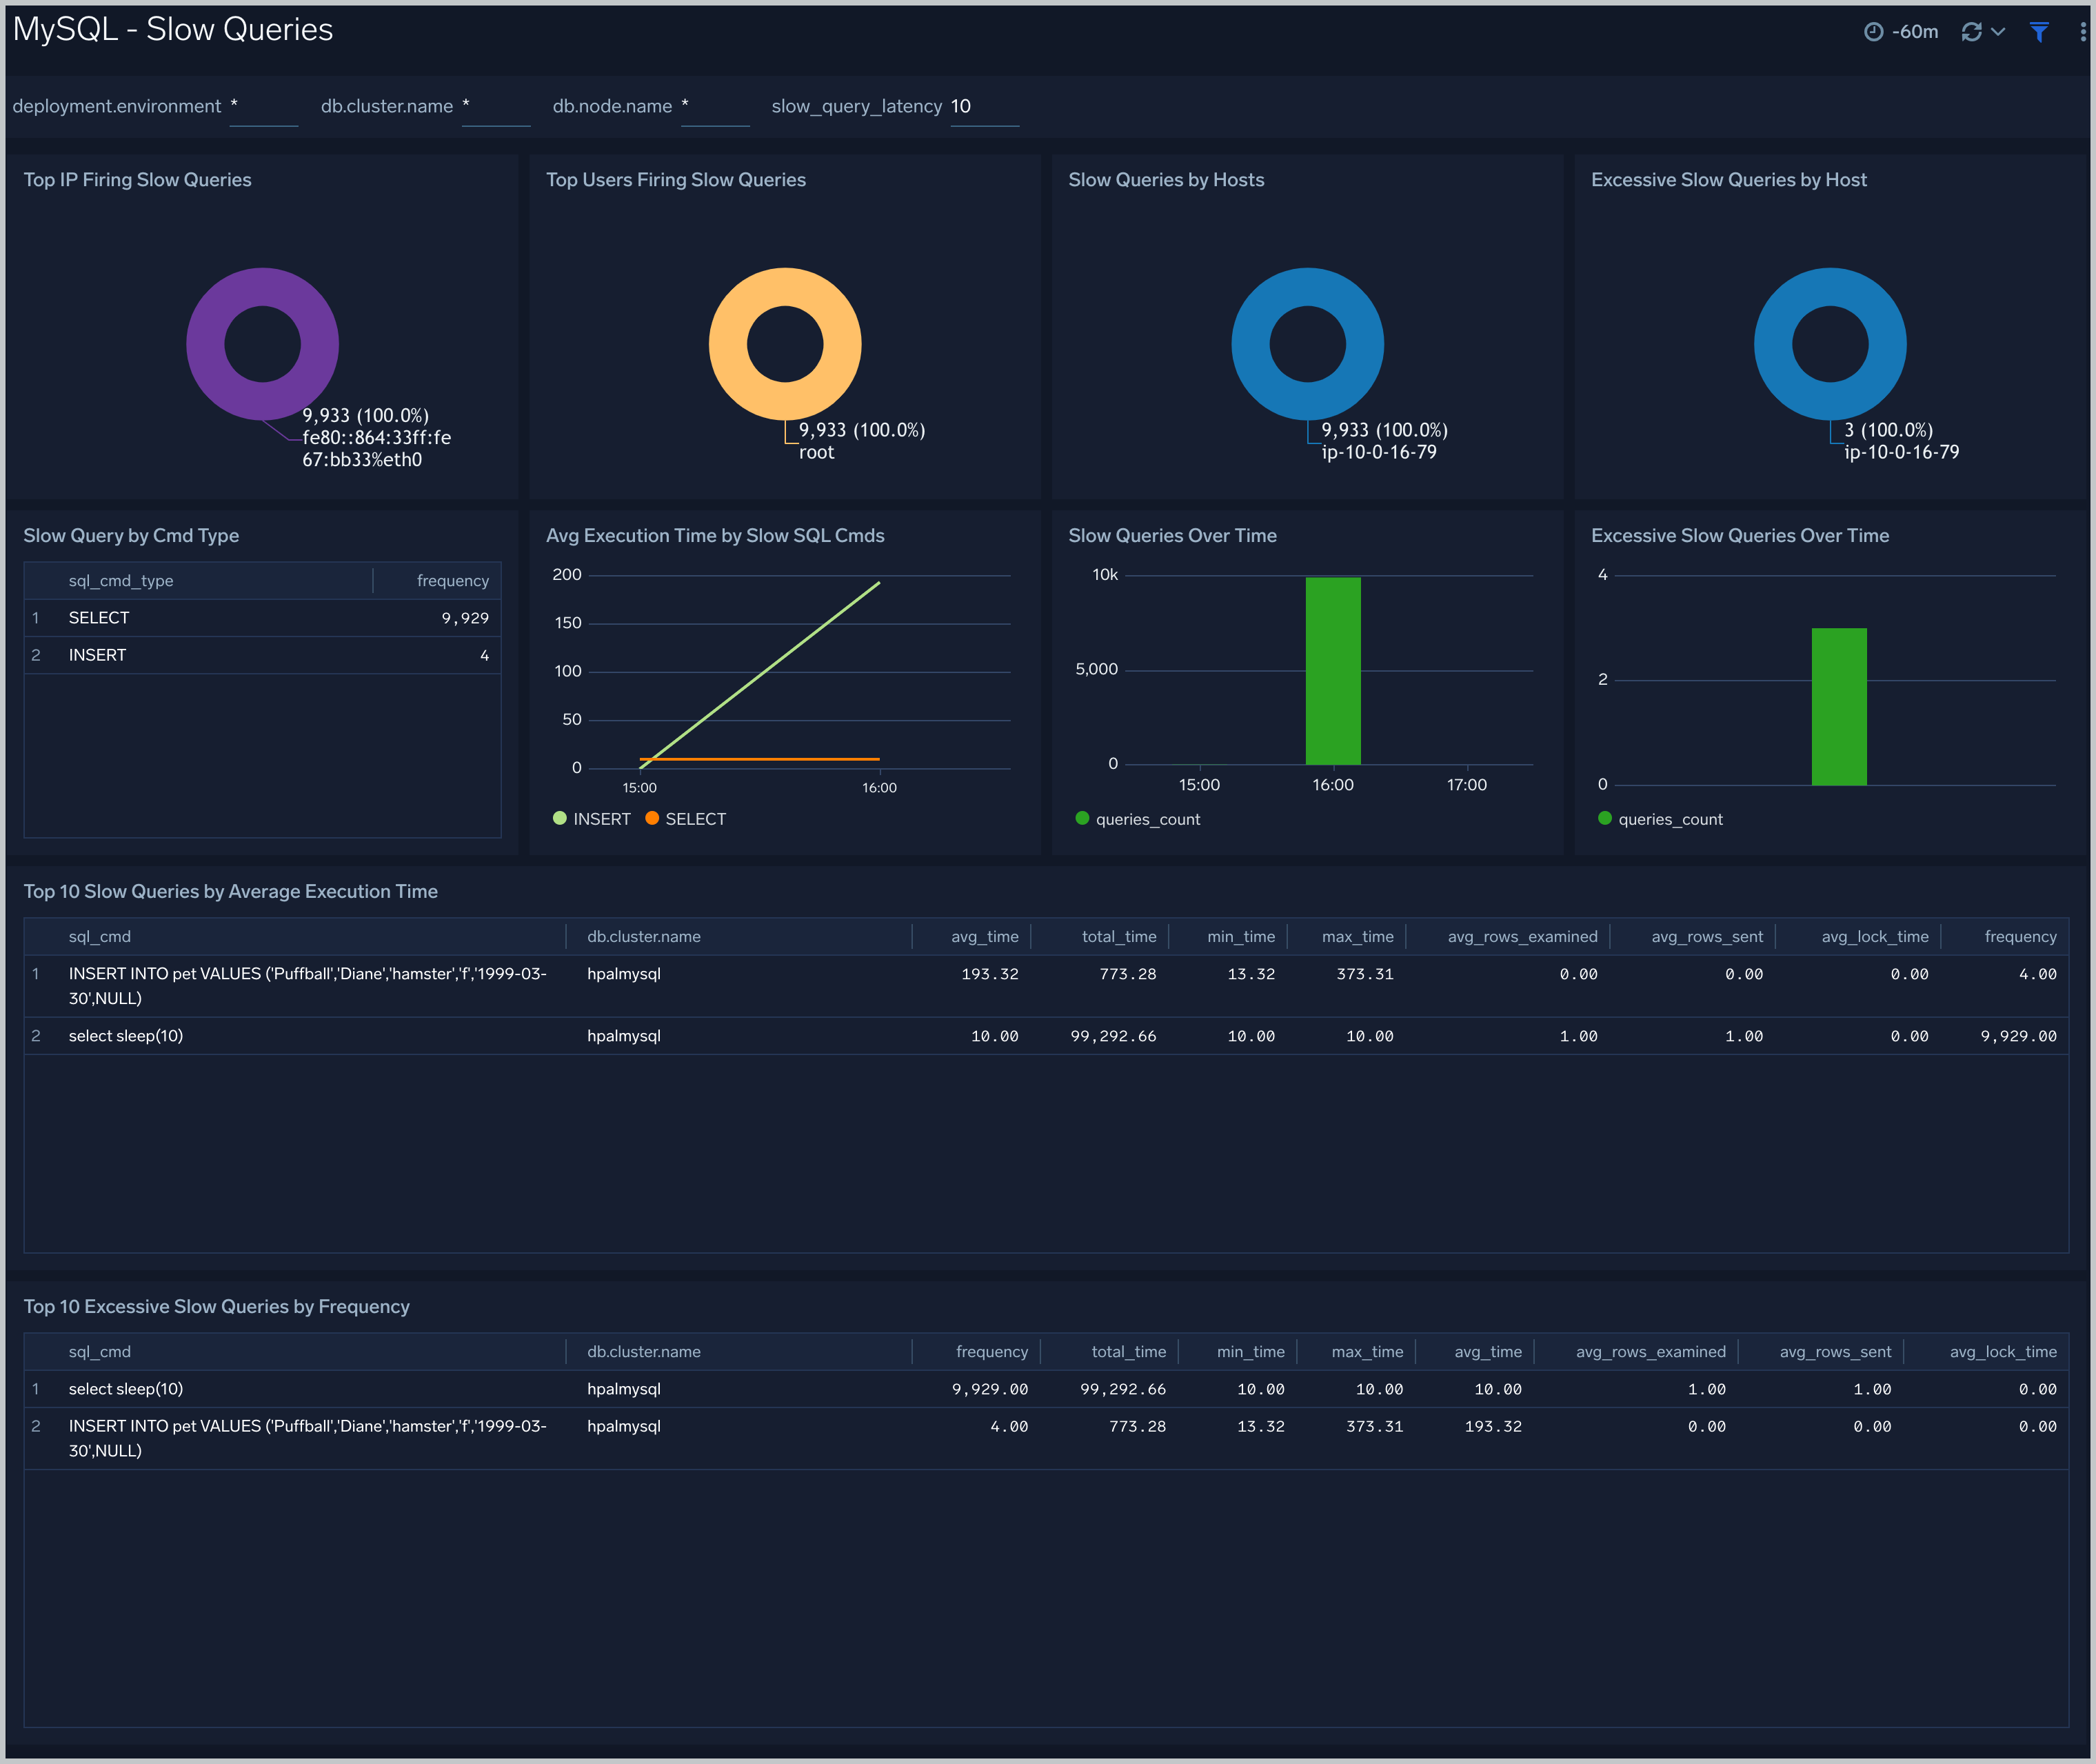The height and width of the screenshot is (1764, 2096).
Task: Sort Average Execution table by avg_rows_examined
Action: click(x=1523, y=937)
